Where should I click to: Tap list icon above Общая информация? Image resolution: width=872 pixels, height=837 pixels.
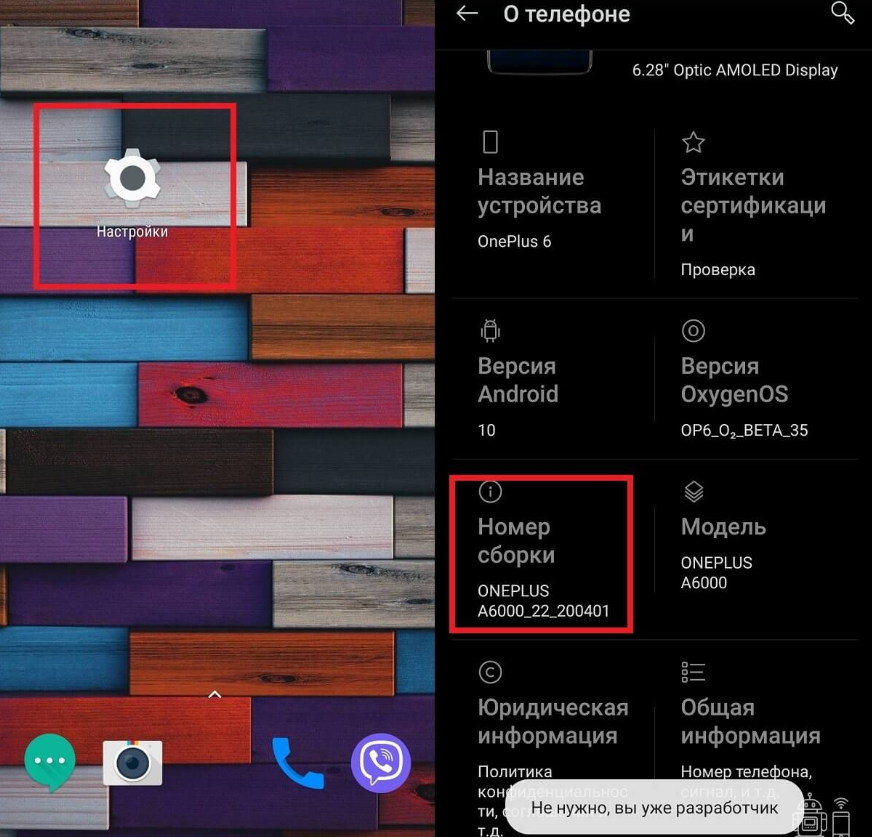coord(693,672)
